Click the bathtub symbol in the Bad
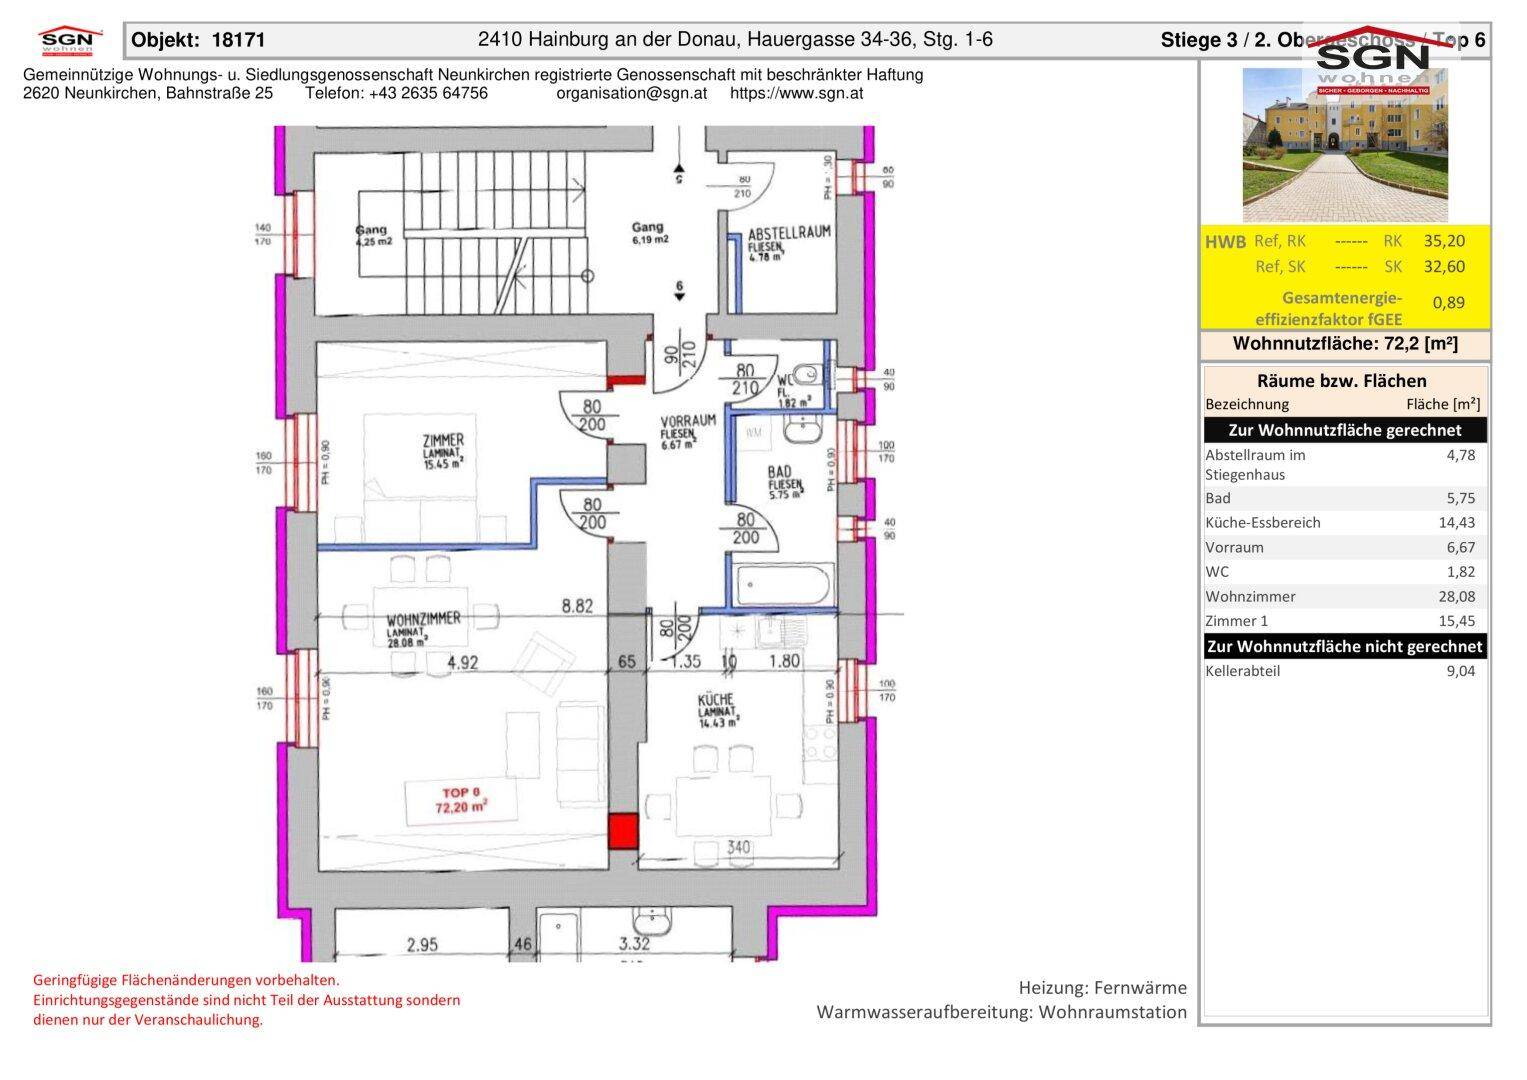 point(784,585)
